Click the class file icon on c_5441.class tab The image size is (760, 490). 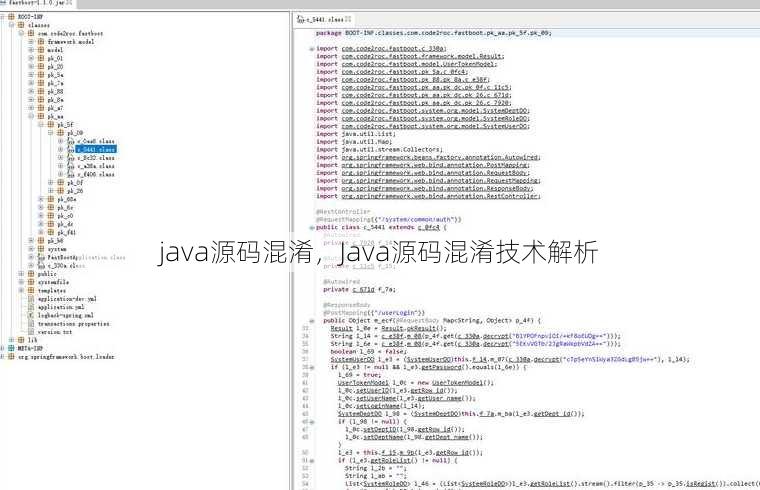coord(301,19)
